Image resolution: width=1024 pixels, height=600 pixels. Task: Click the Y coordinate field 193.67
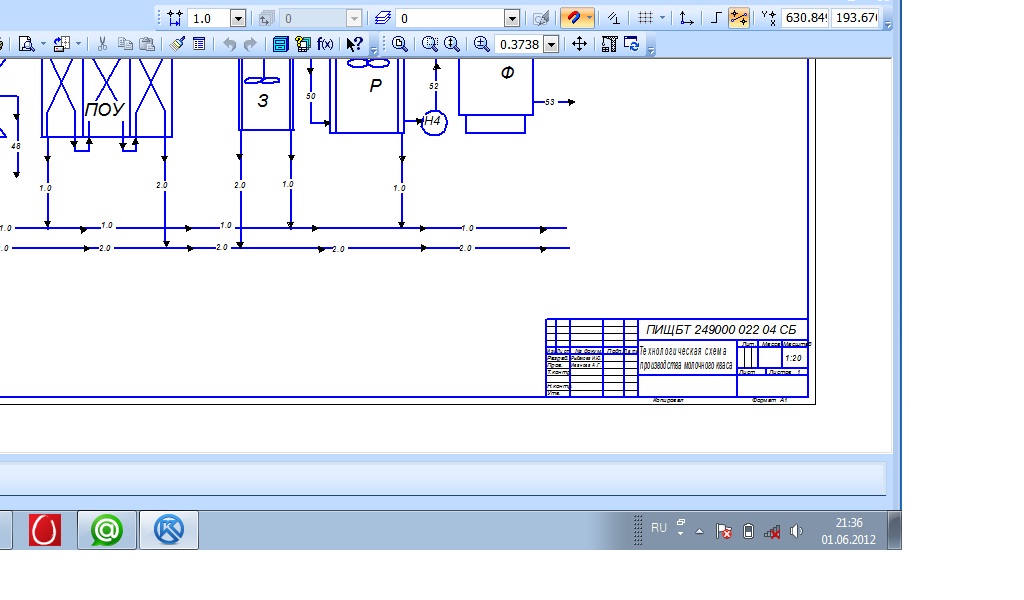pyautogui.click(x=856, y=18)
